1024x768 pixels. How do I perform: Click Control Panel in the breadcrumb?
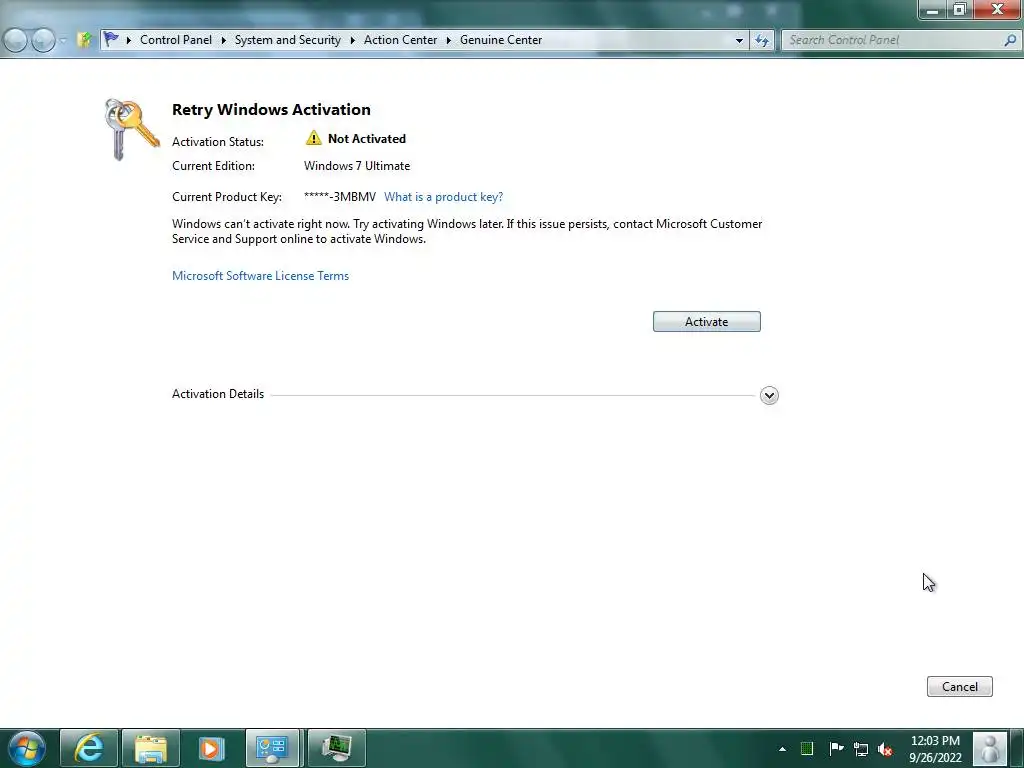point(176,40)
